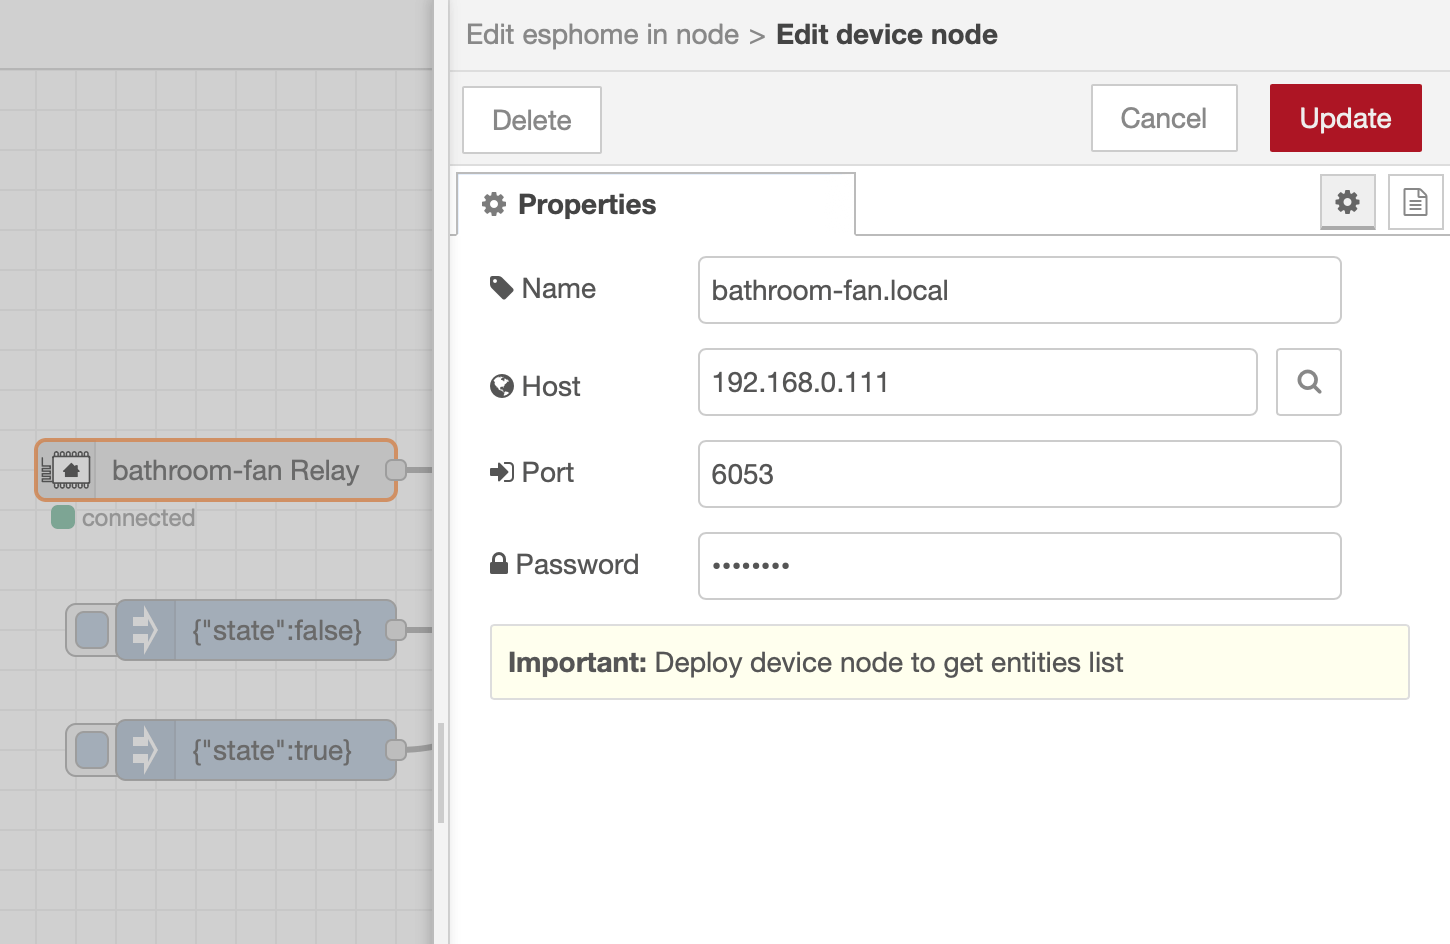Trigger the {"state":false} inject button
This screenshot has width=1450, height=944.
92,630
